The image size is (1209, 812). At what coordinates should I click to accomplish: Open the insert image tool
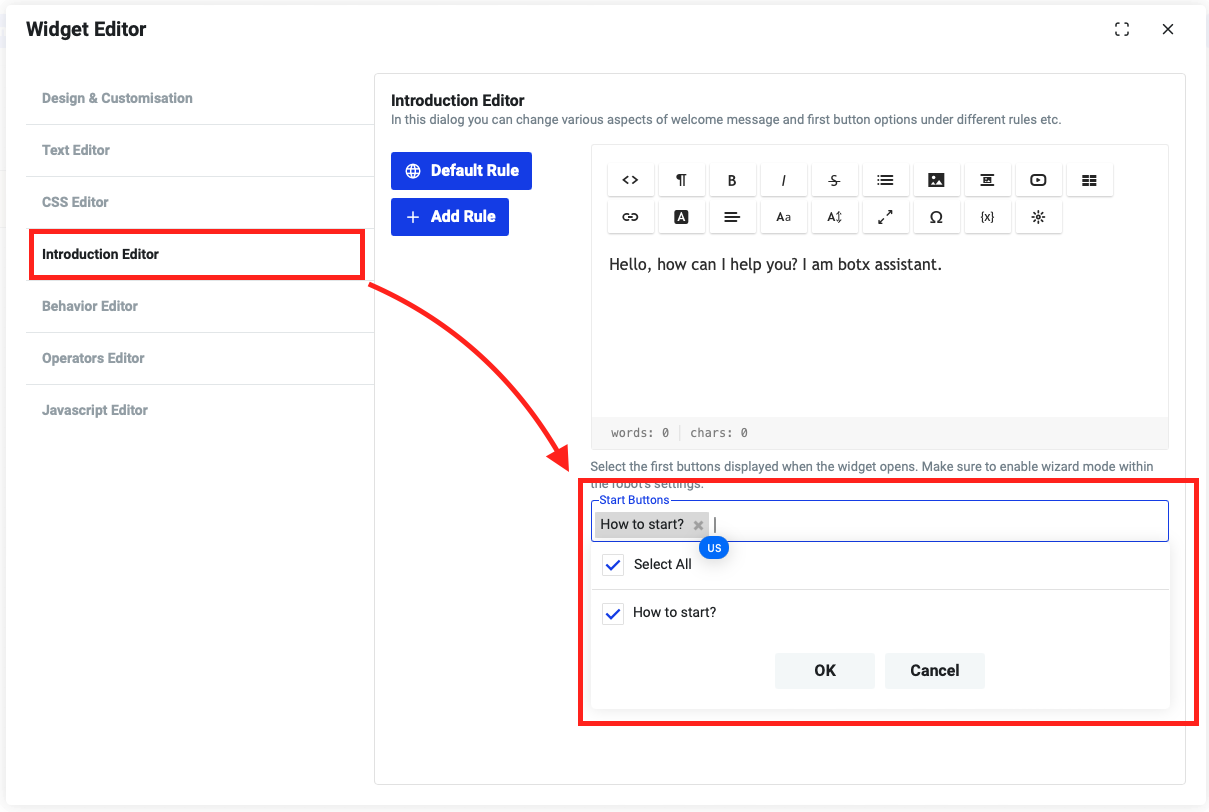click(x=937, y=180)
